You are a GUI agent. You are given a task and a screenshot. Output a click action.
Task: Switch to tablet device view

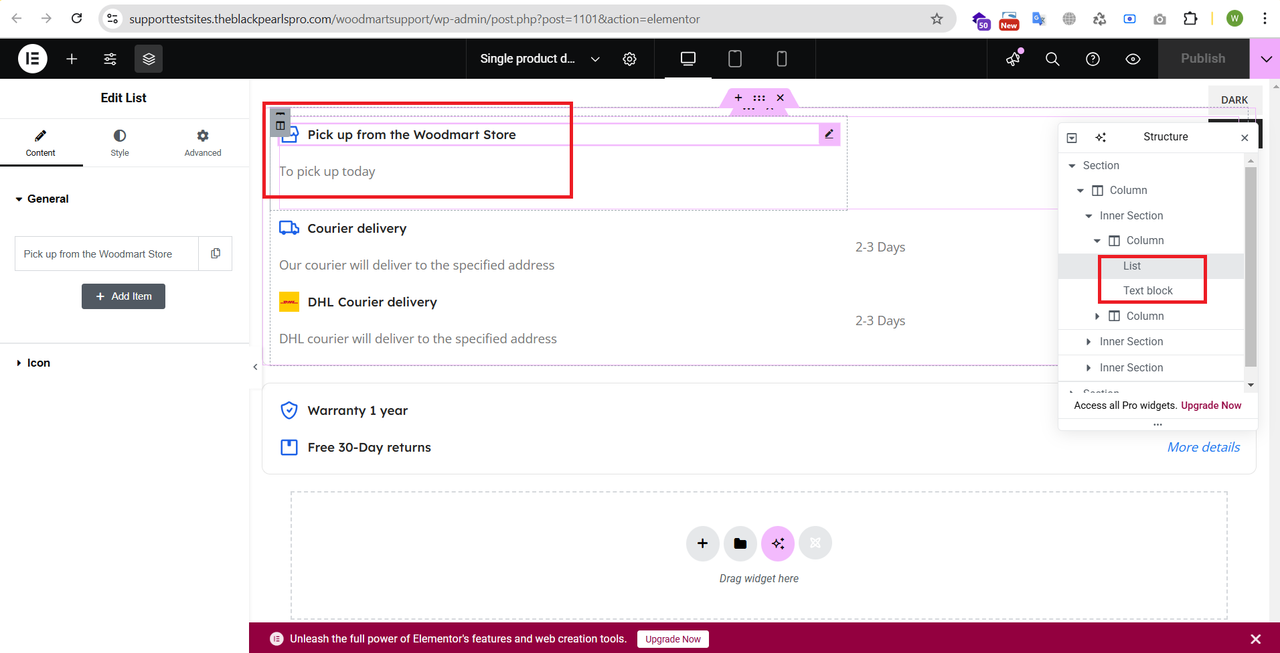735,59
